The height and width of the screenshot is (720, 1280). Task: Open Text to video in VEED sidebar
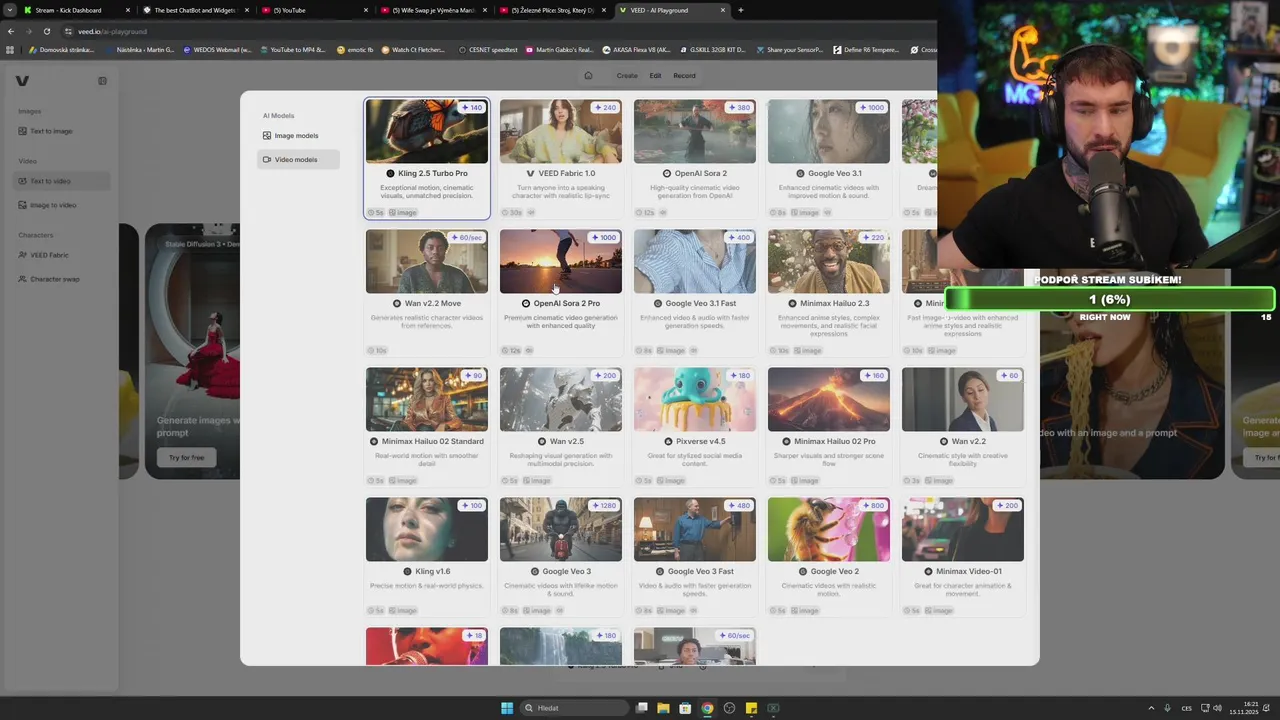point(62,181)
